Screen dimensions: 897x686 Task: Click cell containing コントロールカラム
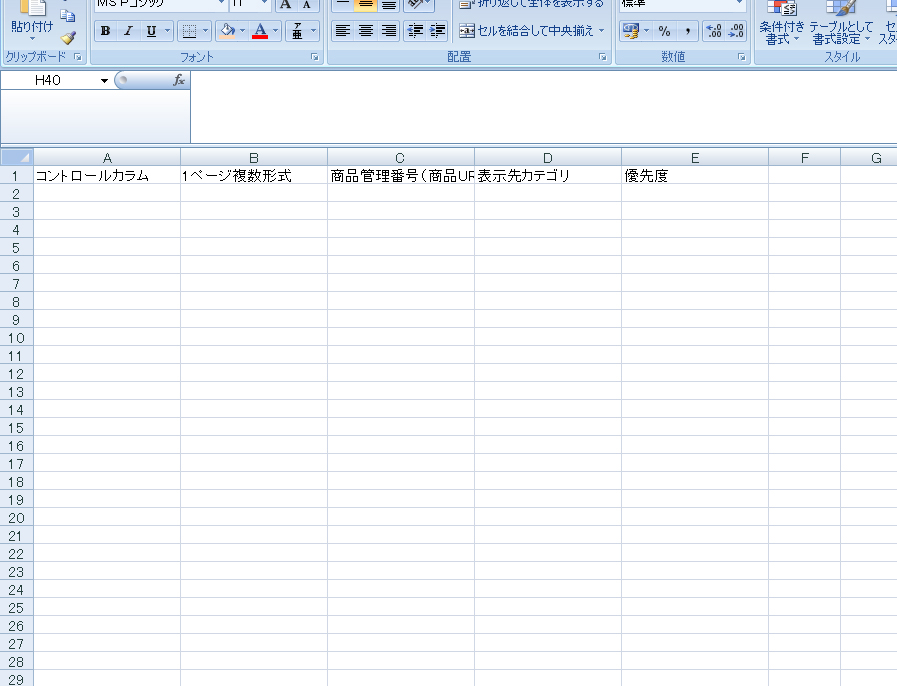pyautogui.click(x=107, y=175)
